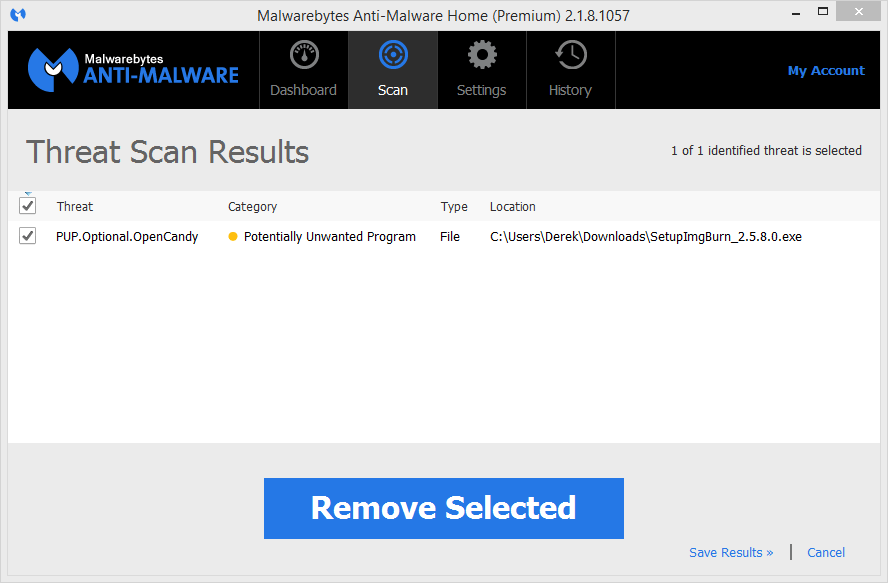The height and width of the screenshot is (583, 888).
Task: Sort results by the Category column header
Action: pyautogui.click(x=252, y=206)
